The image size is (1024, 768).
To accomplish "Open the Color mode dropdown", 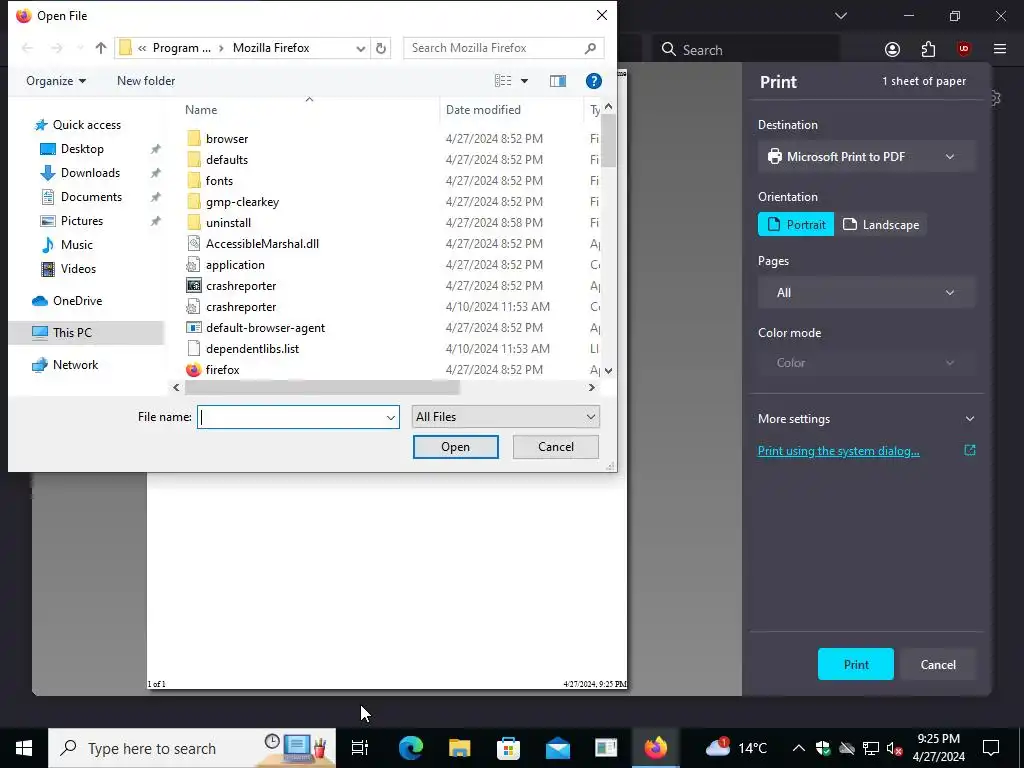I will (866, 362).
